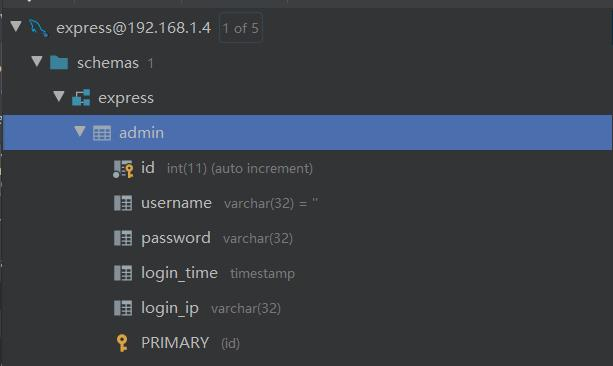Collapse the express schema arrow

(59, 96)
